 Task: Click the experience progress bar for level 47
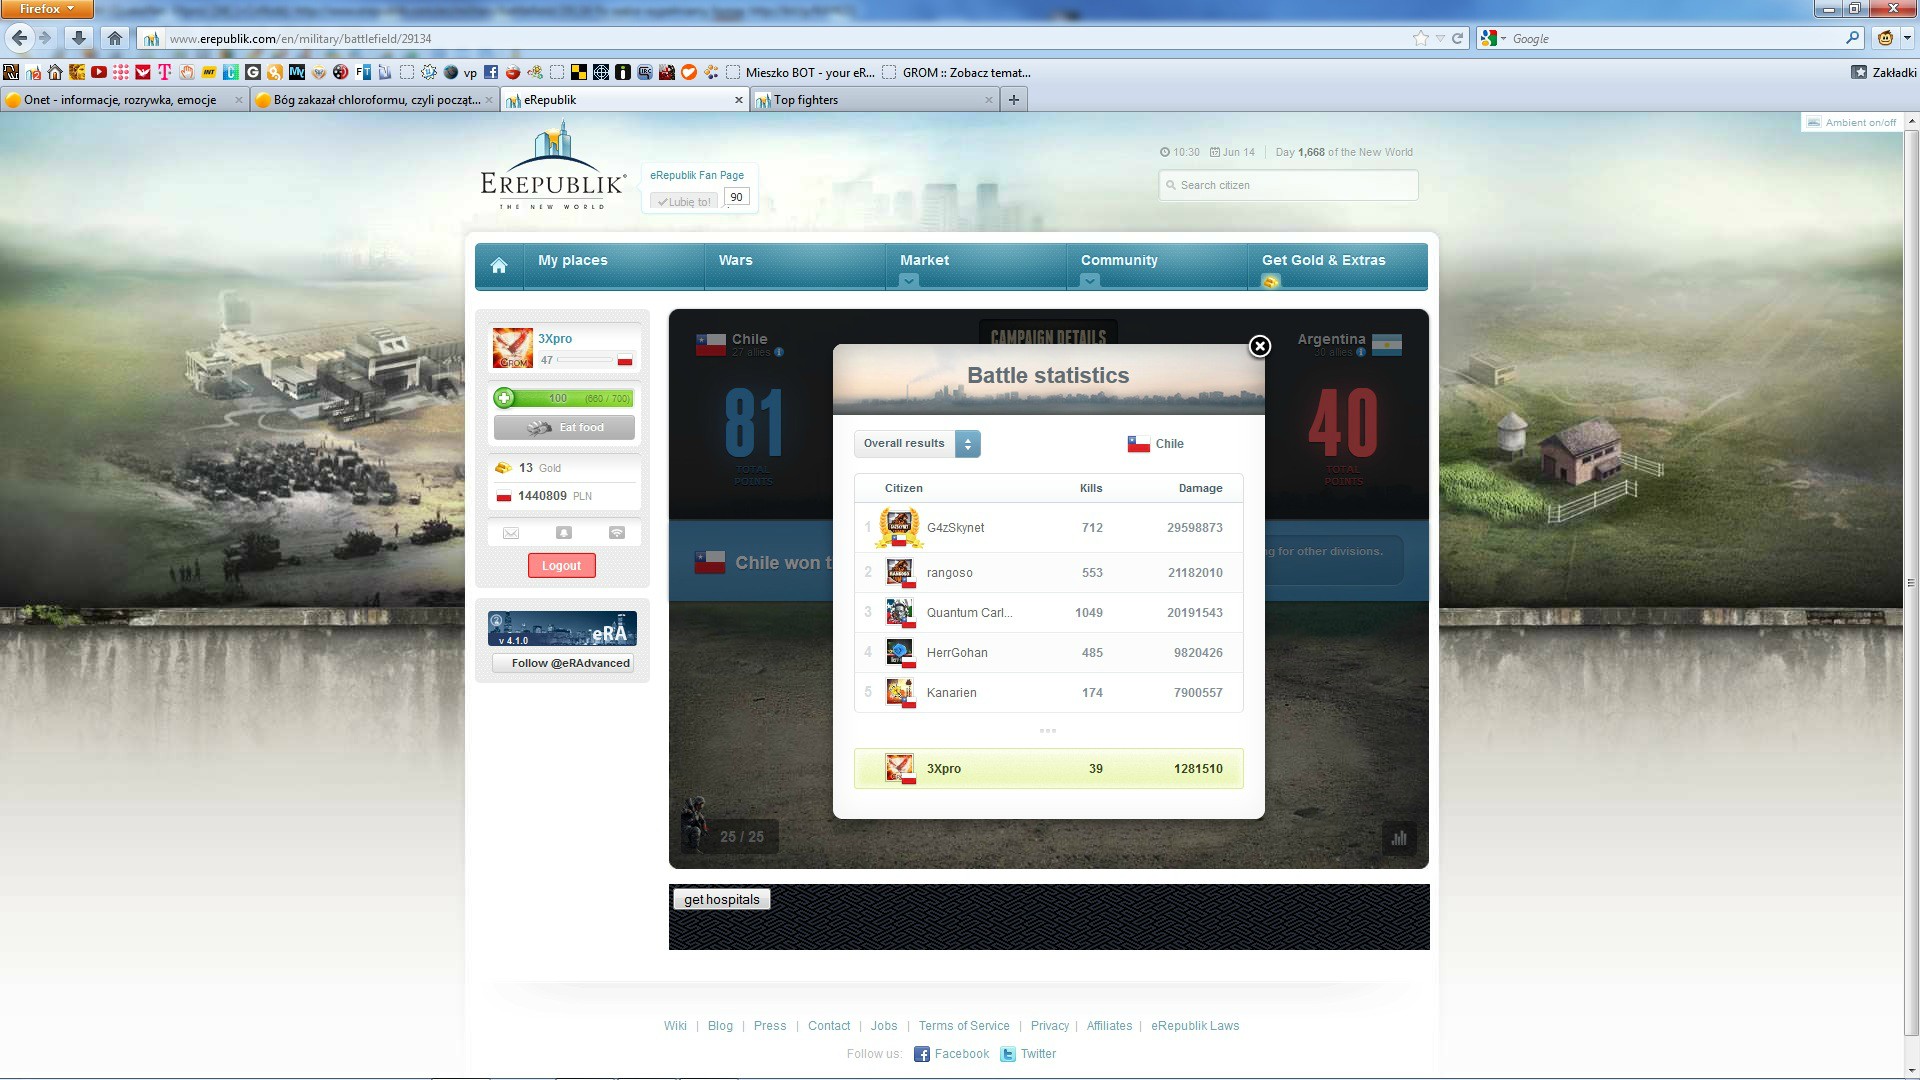point(585,360)
